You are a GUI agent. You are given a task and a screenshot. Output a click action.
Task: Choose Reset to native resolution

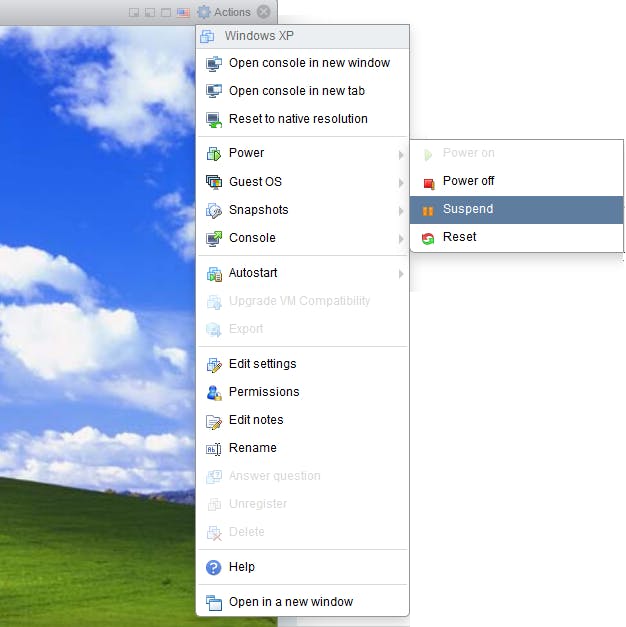click(x=302, y=119)
